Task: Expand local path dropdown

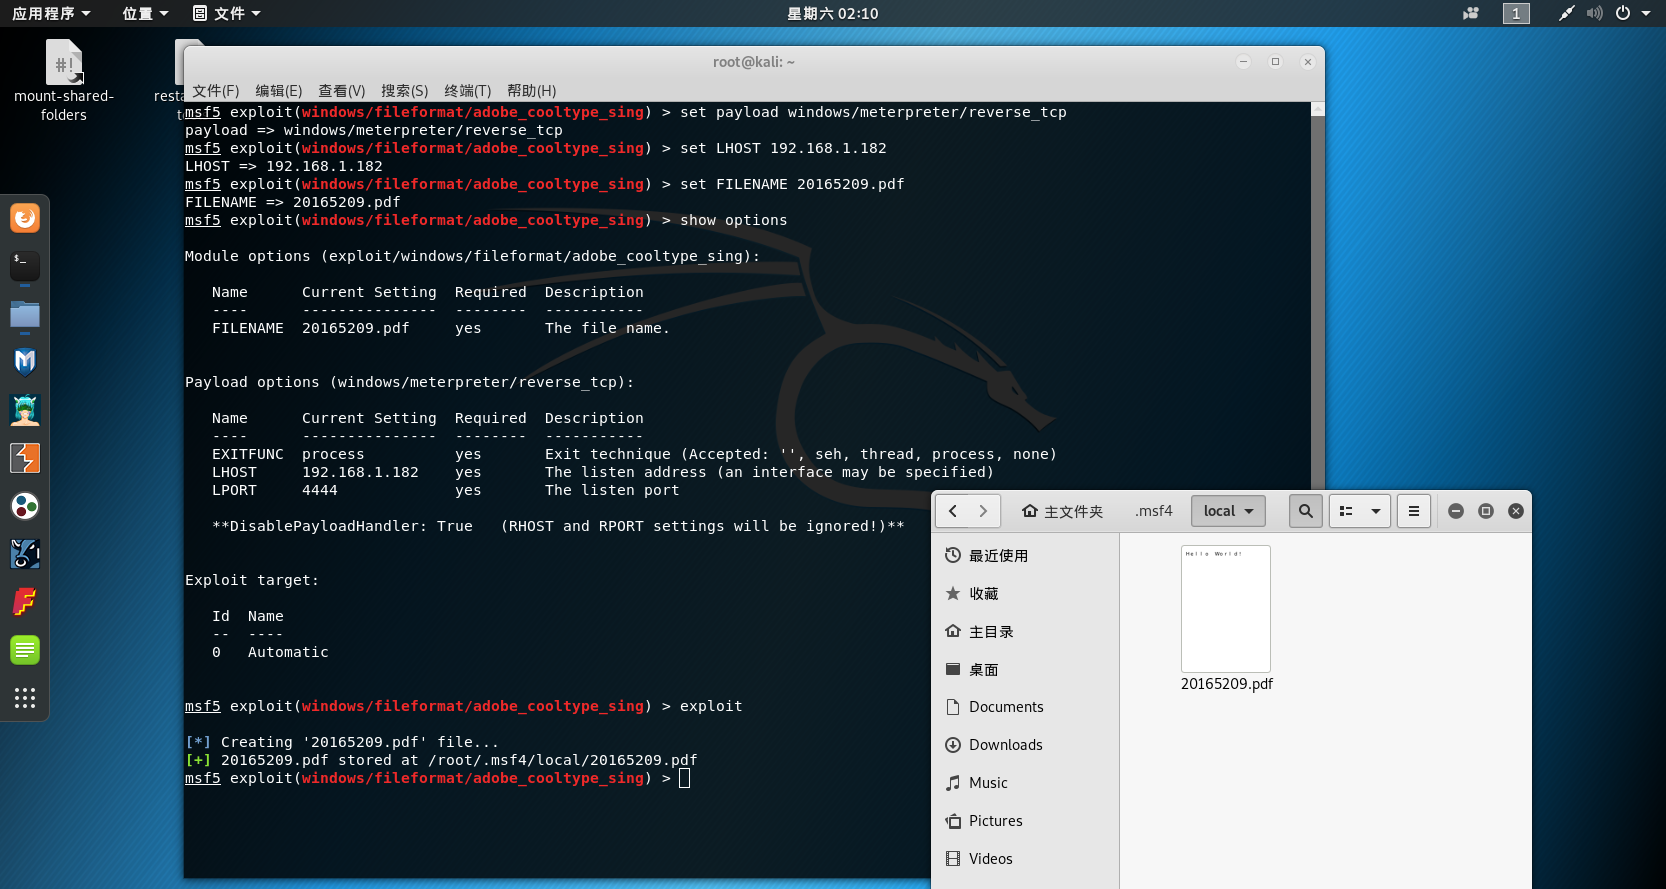Action: coord(1228,511)
